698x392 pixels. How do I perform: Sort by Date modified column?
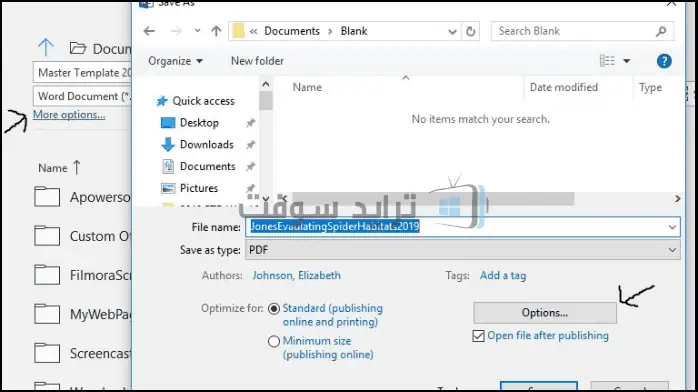(564, 87)
